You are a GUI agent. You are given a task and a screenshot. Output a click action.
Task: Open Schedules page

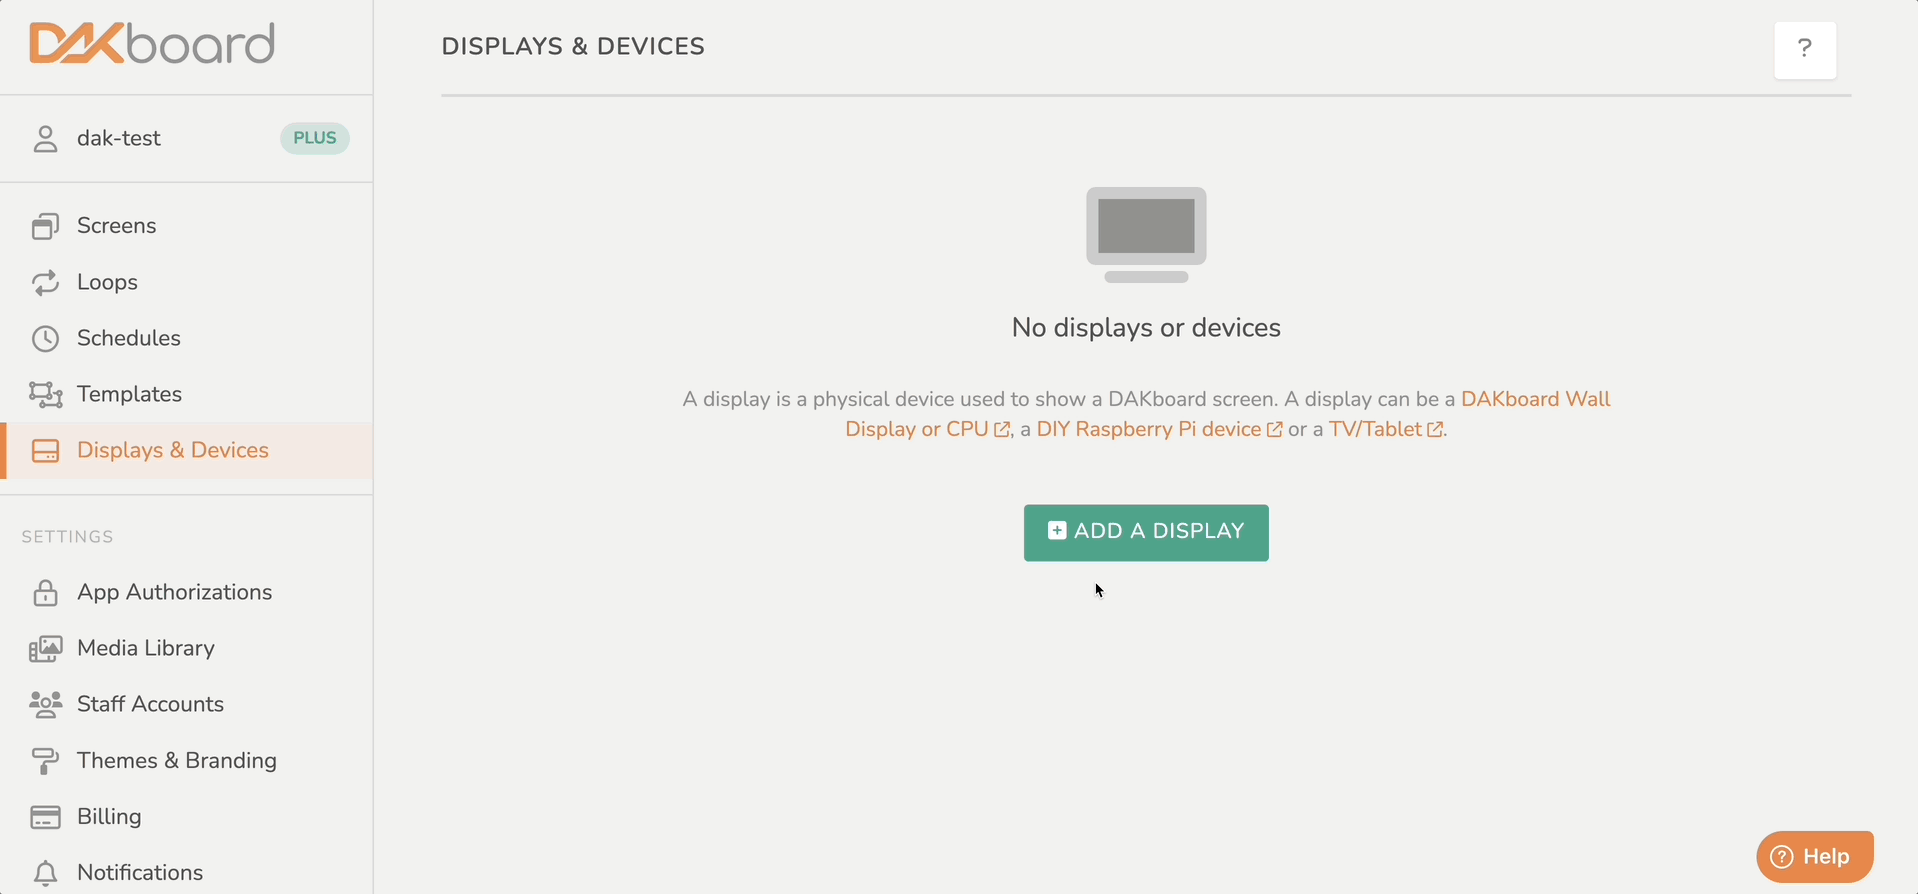pyautogui.click(x=129, y=338)
